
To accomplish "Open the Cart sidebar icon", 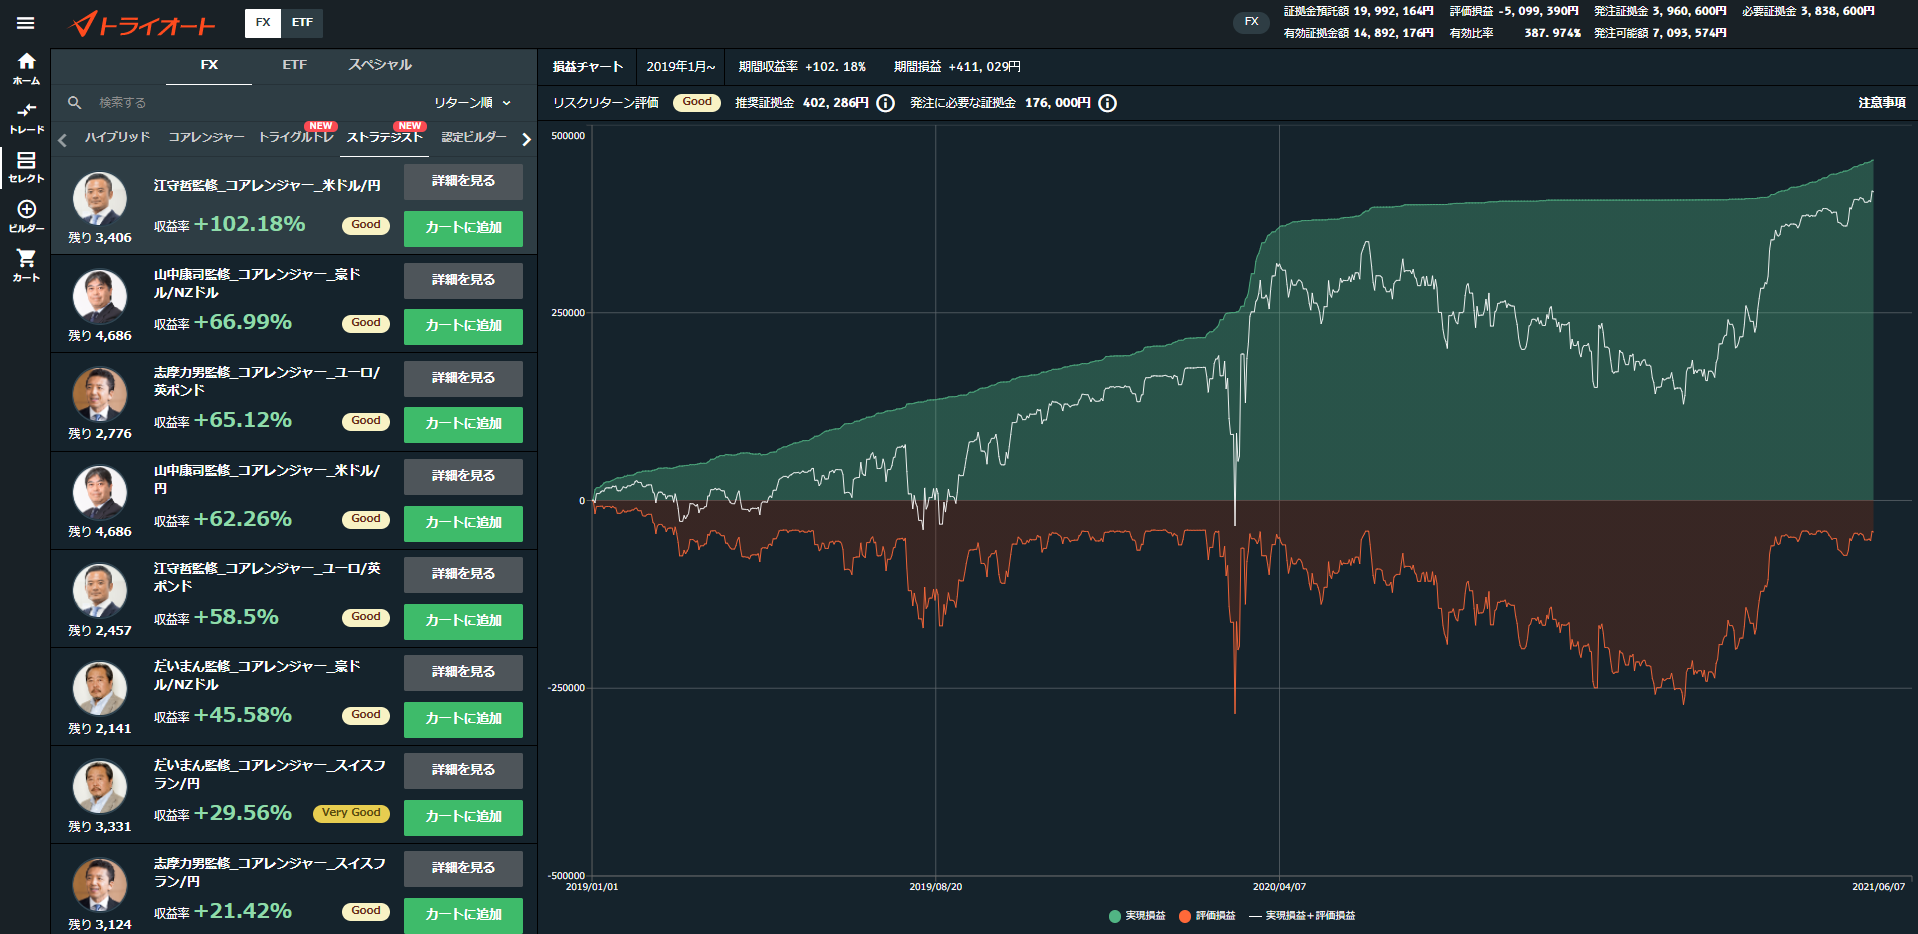I will [x=26, y=265].
